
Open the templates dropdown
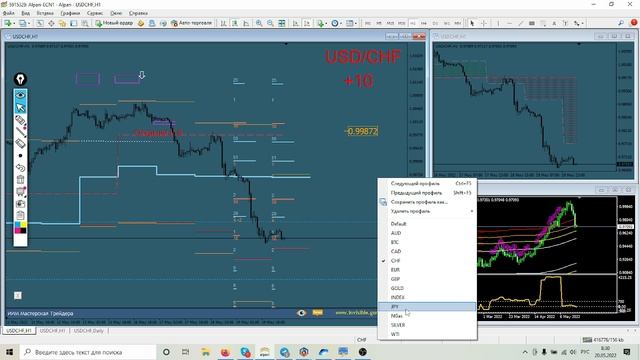coord(350,23)
